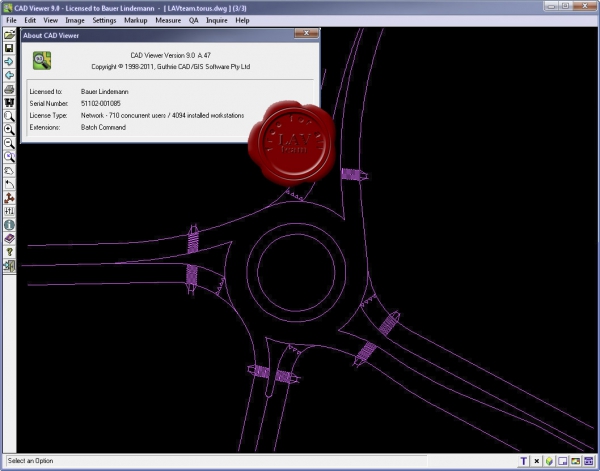The image size is (600, 471).
Task: Select the pan hand tool
Action: 9,171
